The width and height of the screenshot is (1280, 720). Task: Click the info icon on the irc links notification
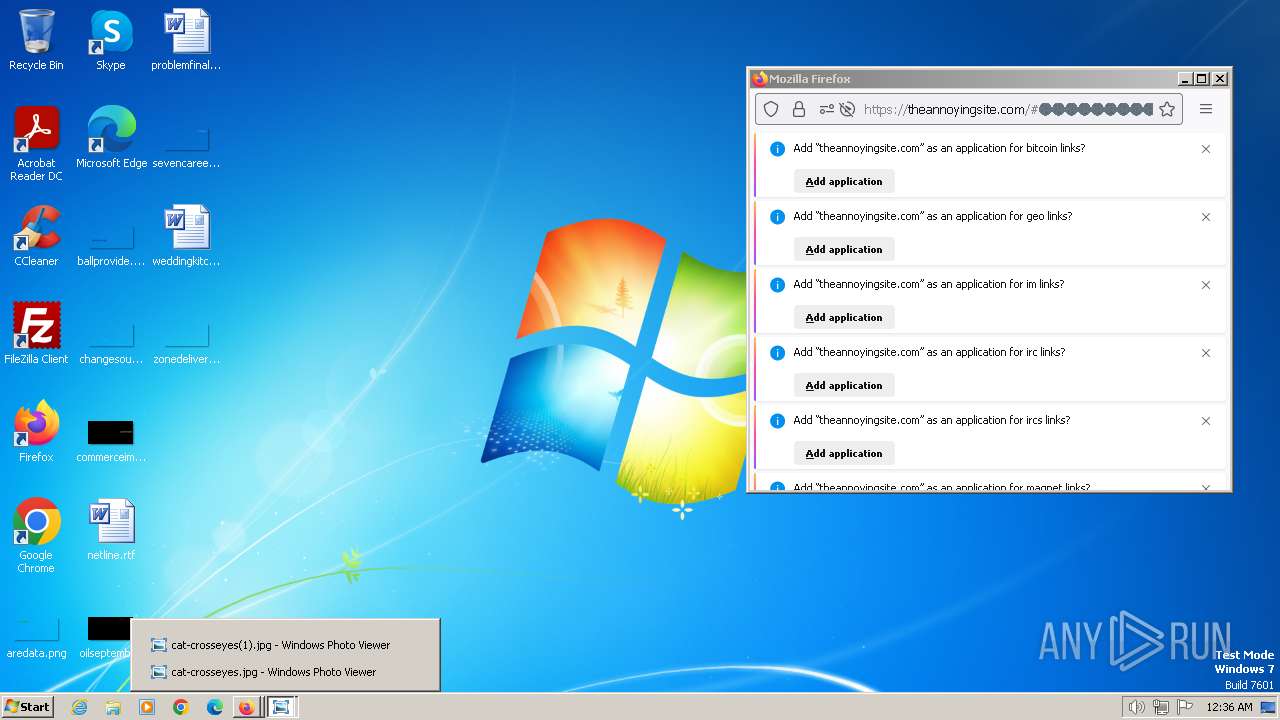777,353
